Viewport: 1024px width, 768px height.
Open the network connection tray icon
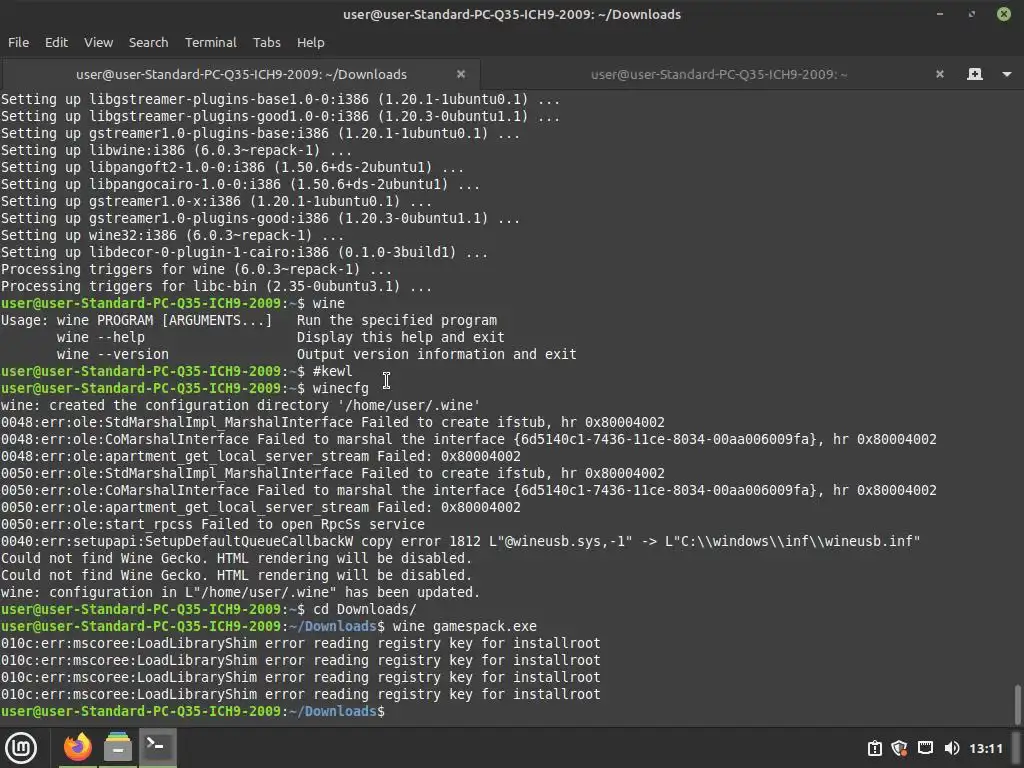coord(925,748)
